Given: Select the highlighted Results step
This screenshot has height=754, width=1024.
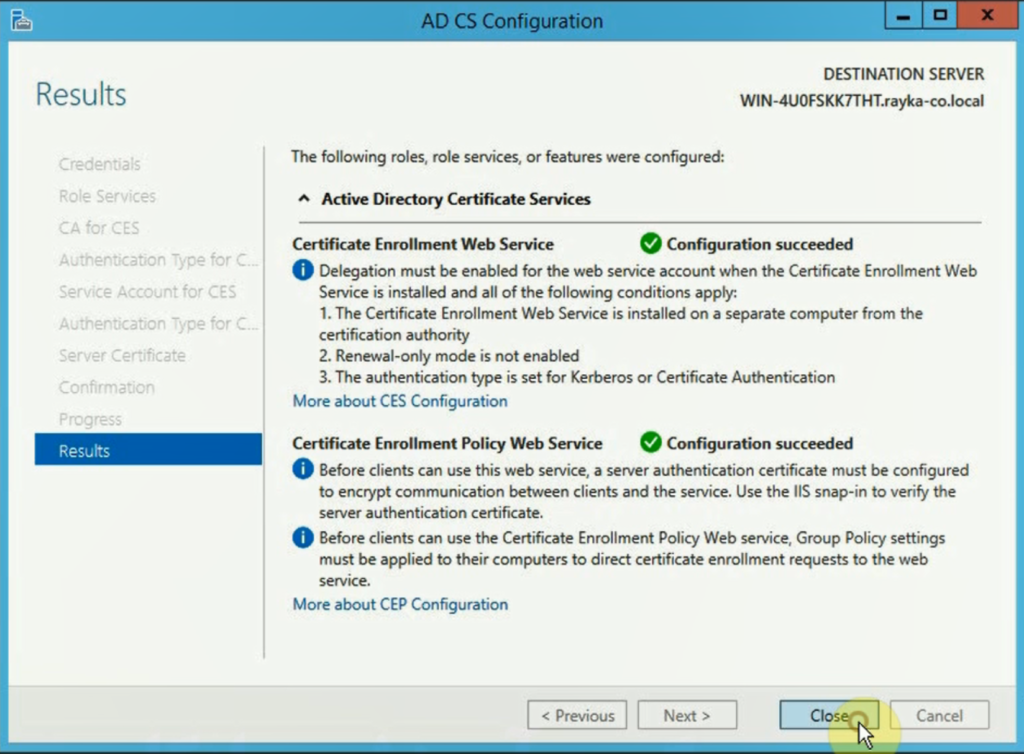Looking at the screenshot, I should point(148,449).
